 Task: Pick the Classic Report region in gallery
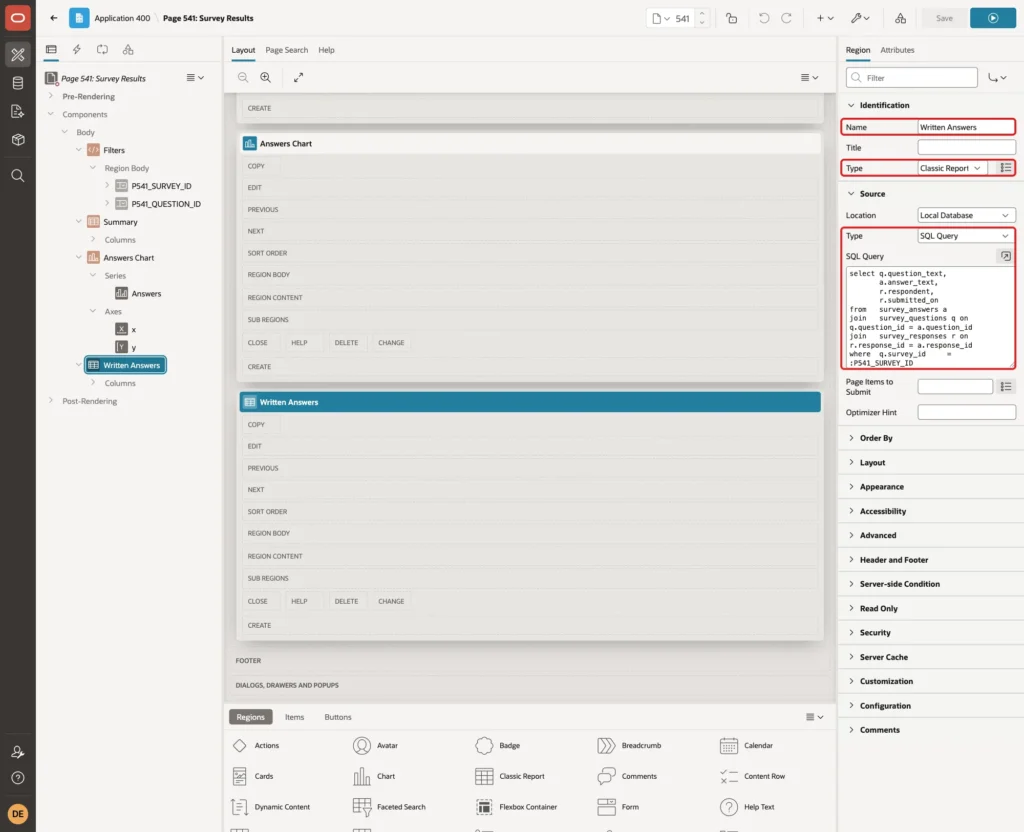coord(511,776)
